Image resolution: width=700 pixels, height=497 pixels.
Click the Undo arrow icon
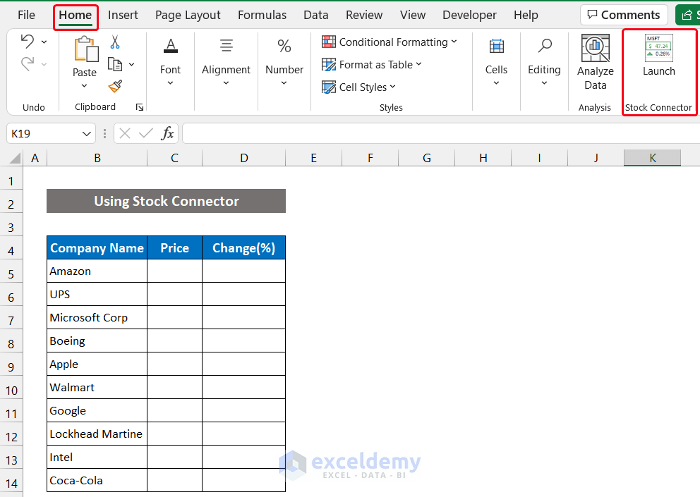coord(27,42)
